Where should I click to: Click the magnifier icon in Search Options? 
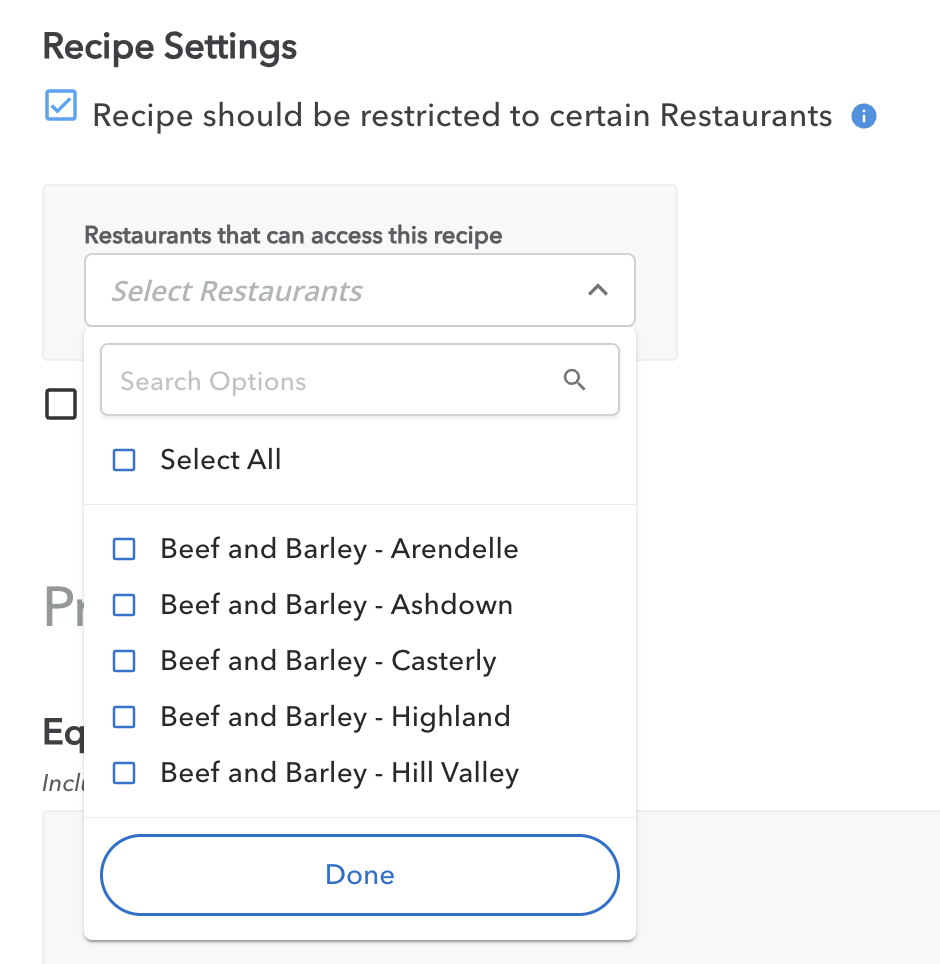575,380
